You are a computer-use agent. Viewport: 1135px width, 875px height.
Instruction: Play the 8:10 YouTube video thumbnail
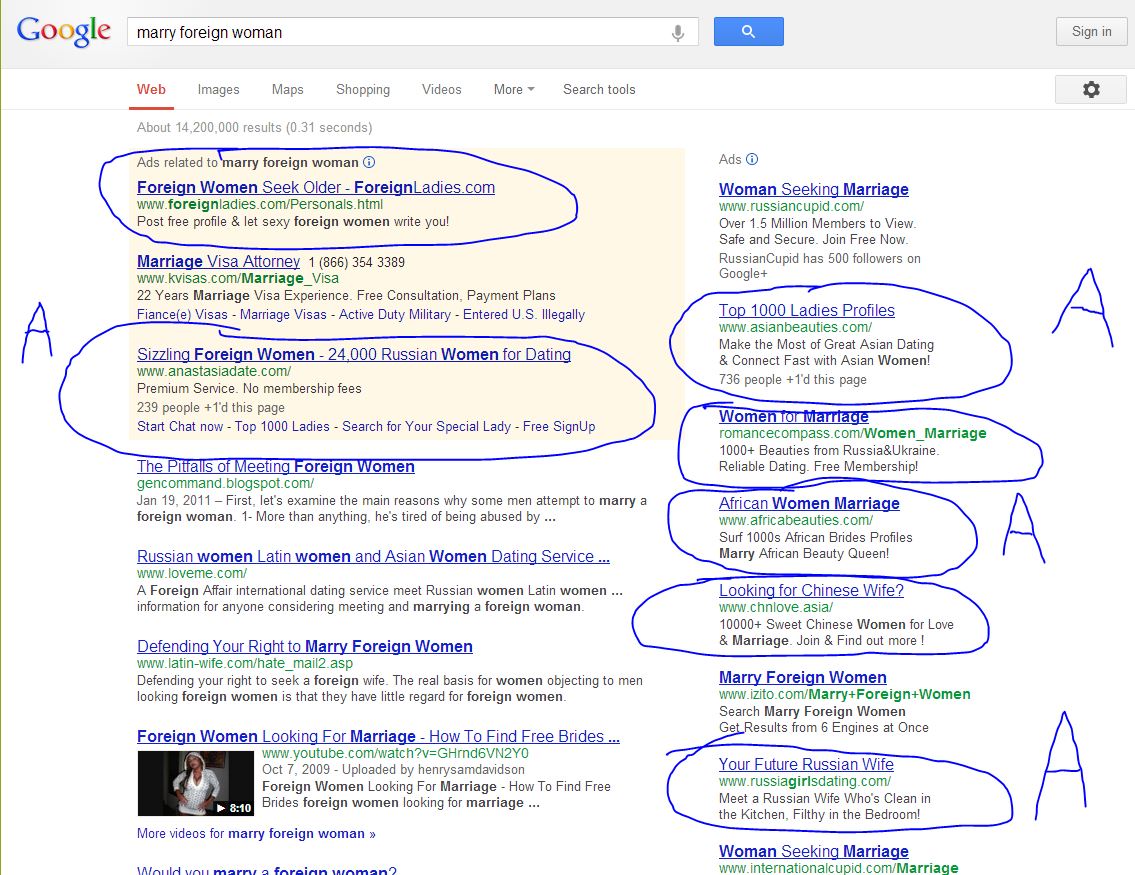(195, 784)
